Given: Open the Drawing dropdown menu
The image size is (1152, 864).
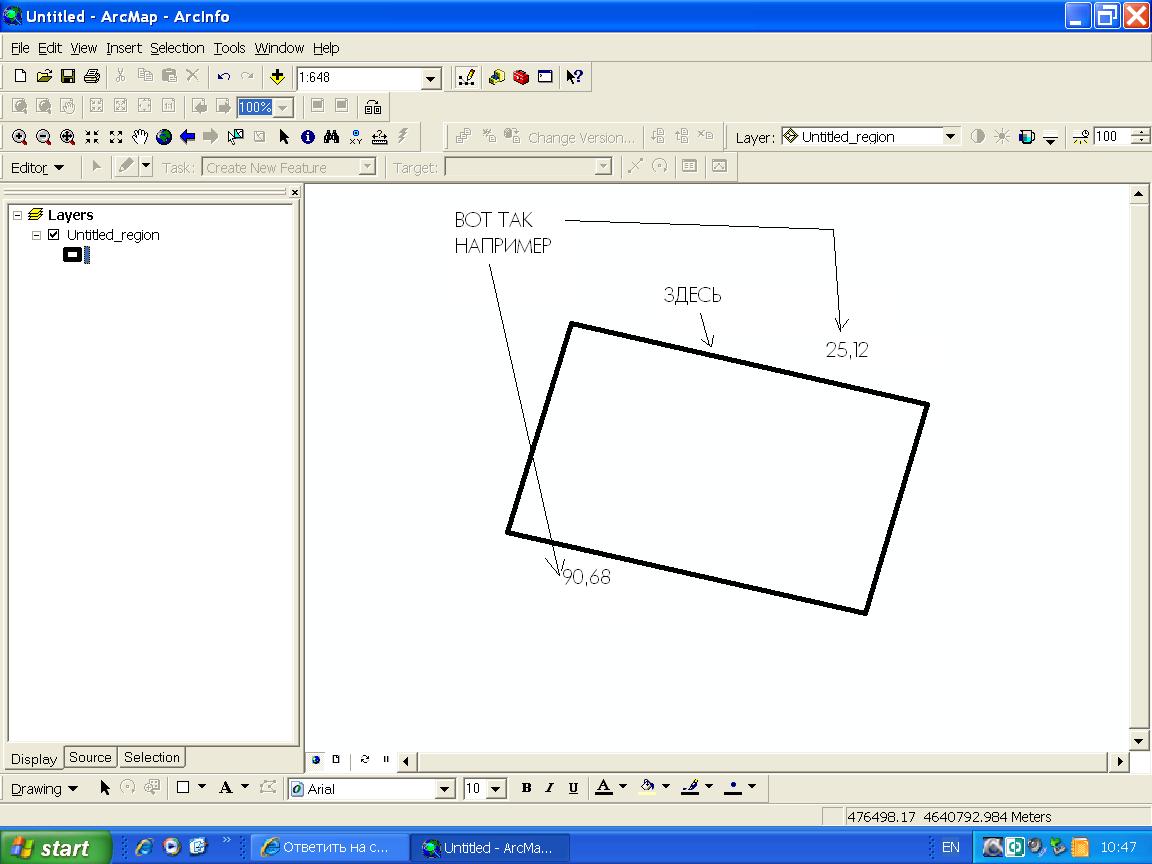Looking at the screenshot, I should (x=44, y=788).
